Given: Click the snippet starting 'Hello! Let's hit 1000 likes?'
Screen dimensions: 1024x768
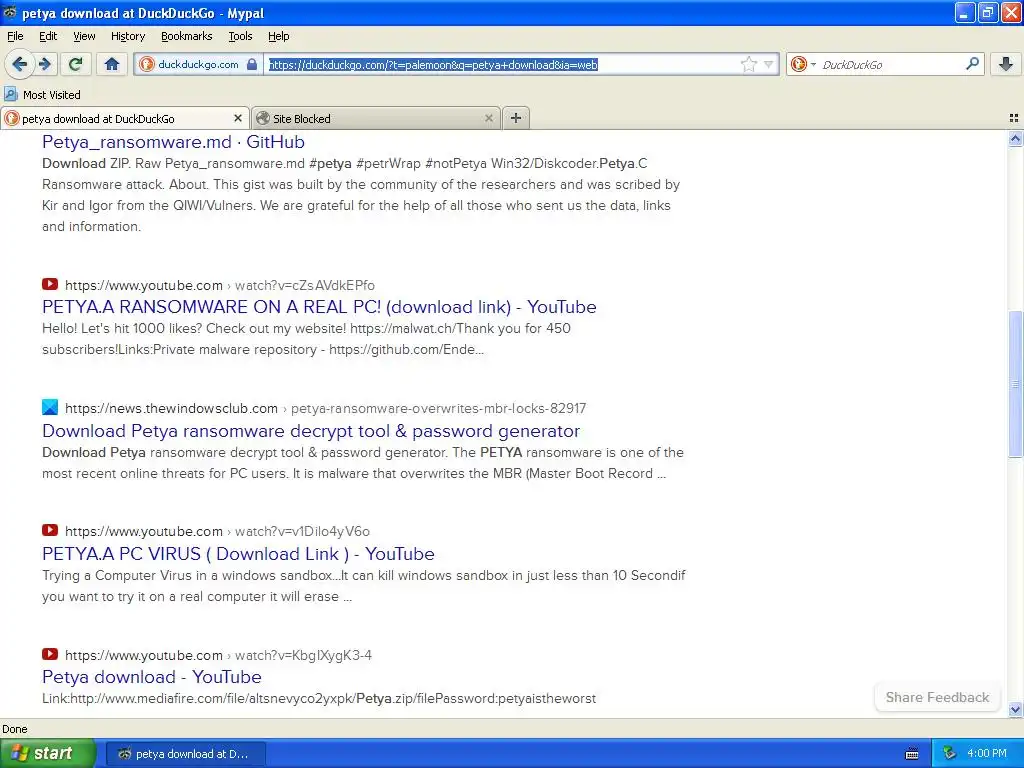Looking at the screenshot, I should pyautogui.click(x=306, y=339).
